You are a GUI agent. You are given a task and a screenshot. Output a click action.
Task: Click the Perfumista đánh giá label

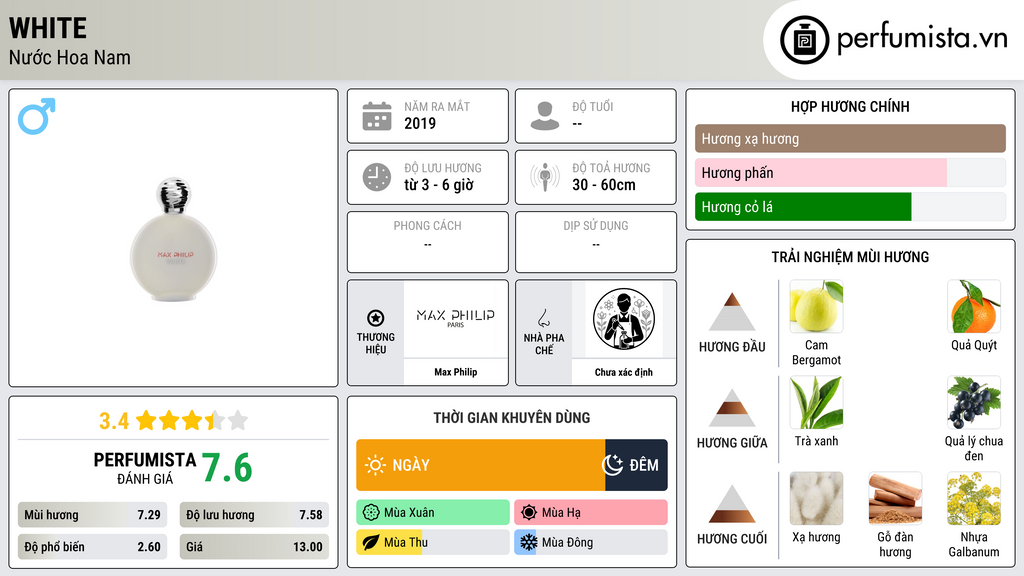(145, 468)
